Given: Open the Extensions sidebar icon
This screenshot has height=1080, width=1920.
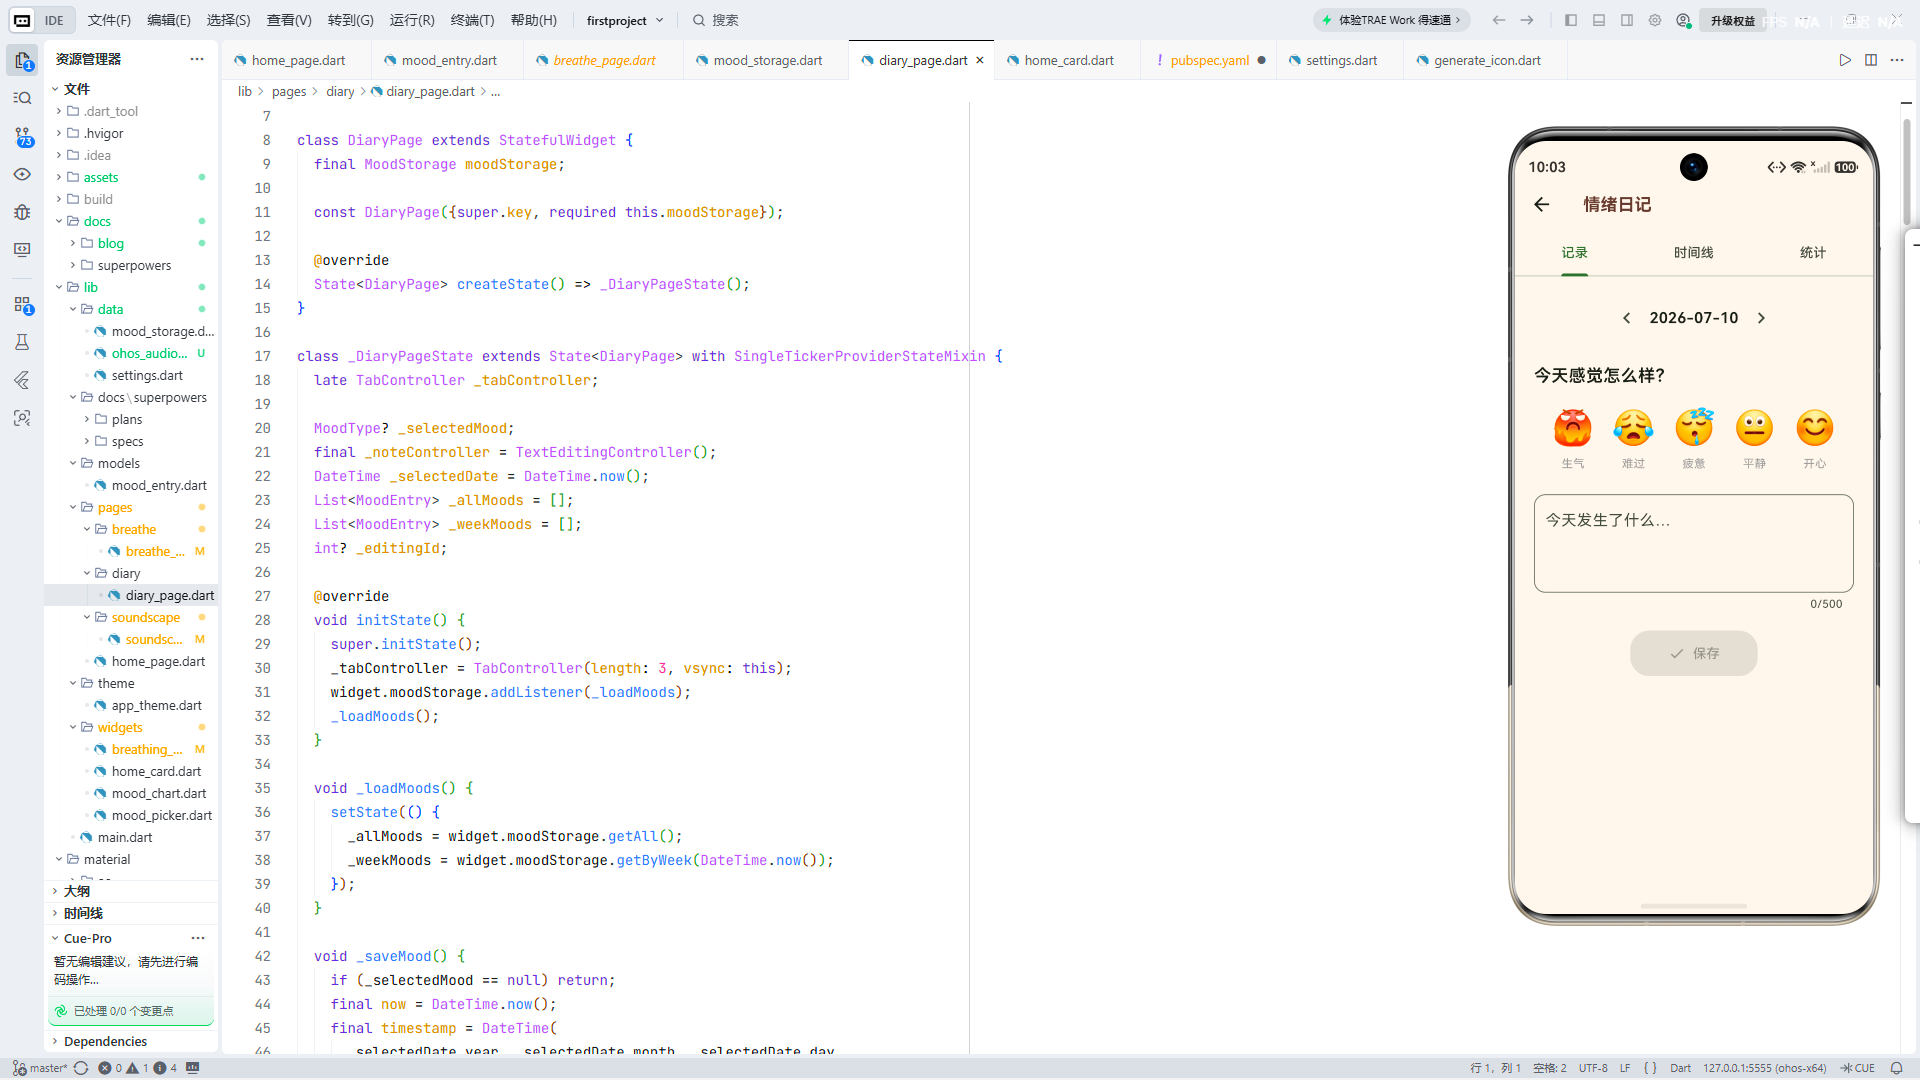Looking at the screenshot, I should [22, 304].
